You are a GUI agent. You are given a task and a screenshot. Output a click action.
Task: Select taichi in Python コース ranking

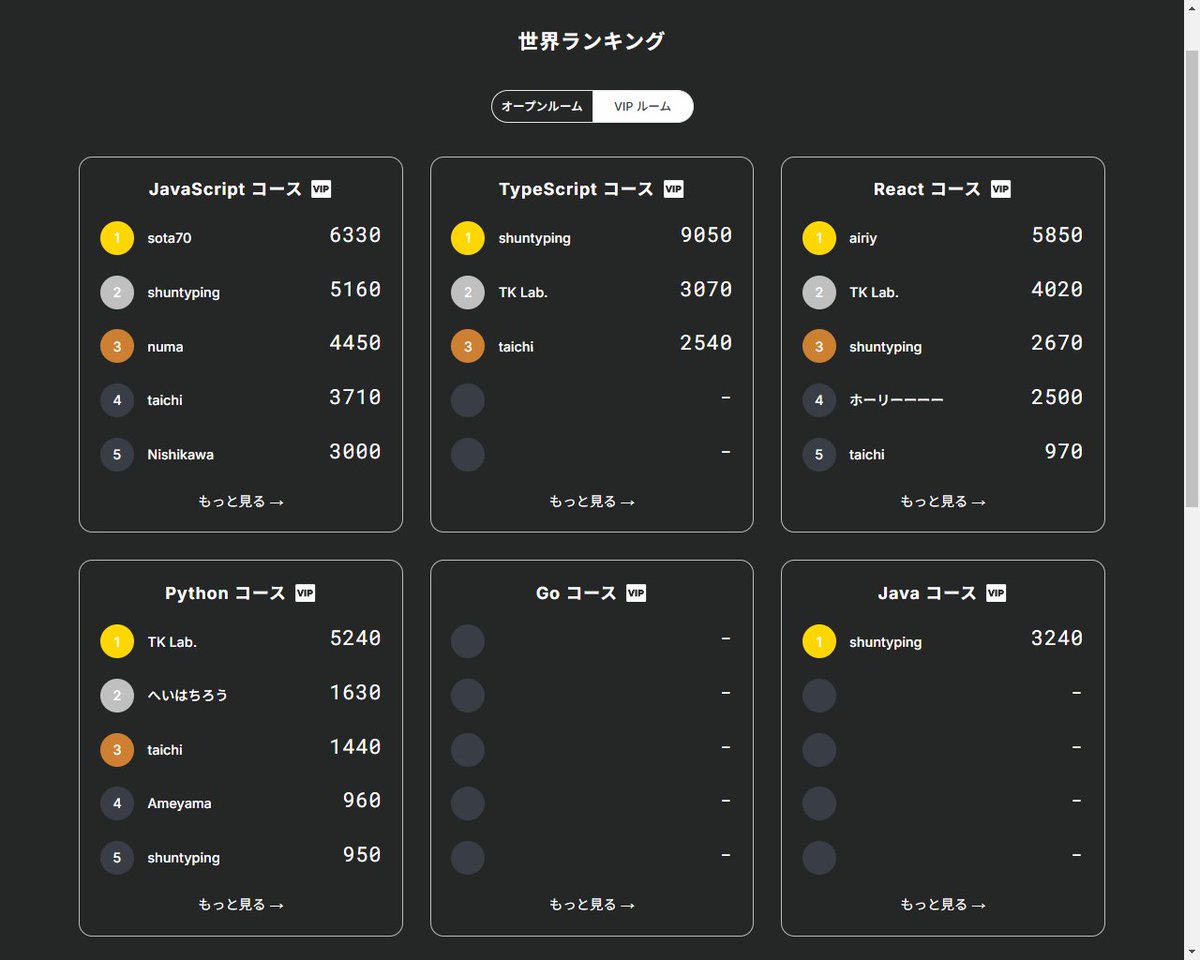(x=165, y=750)
